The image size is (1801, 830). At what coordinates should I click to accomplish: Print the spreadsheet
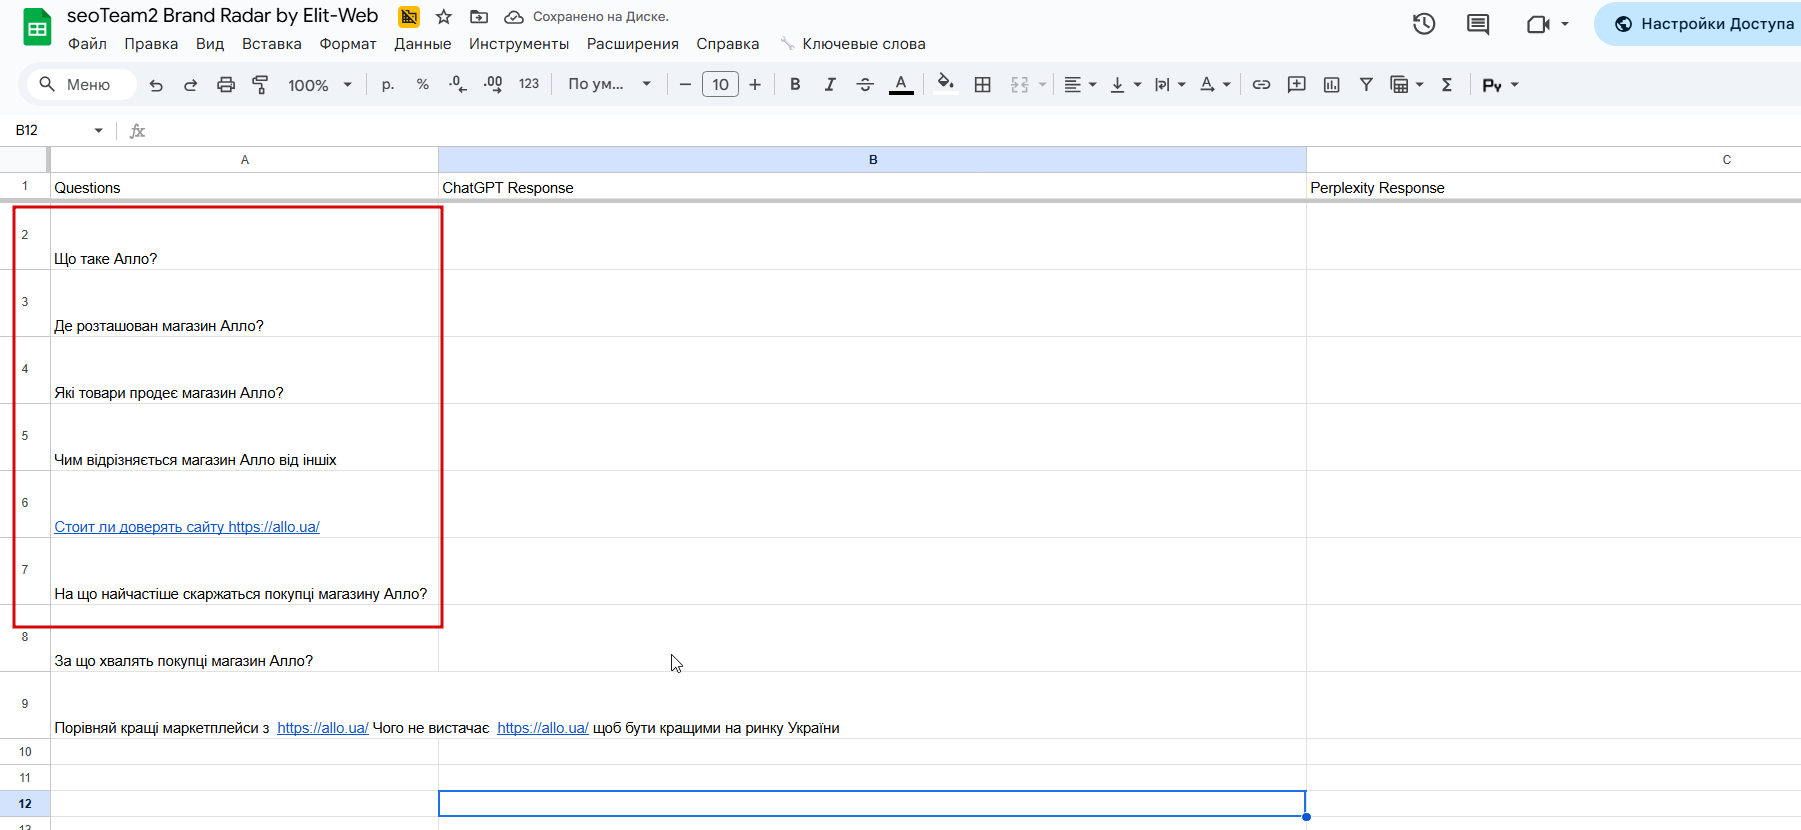226,85
